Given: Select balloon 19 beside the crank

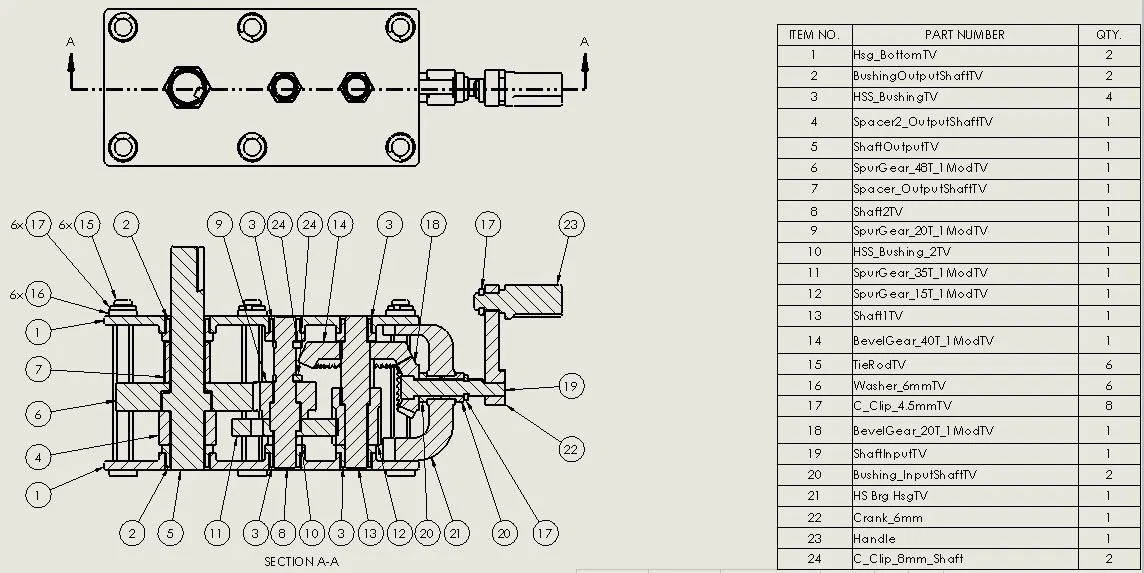Looking at the screenshot, I should (571, 386).
